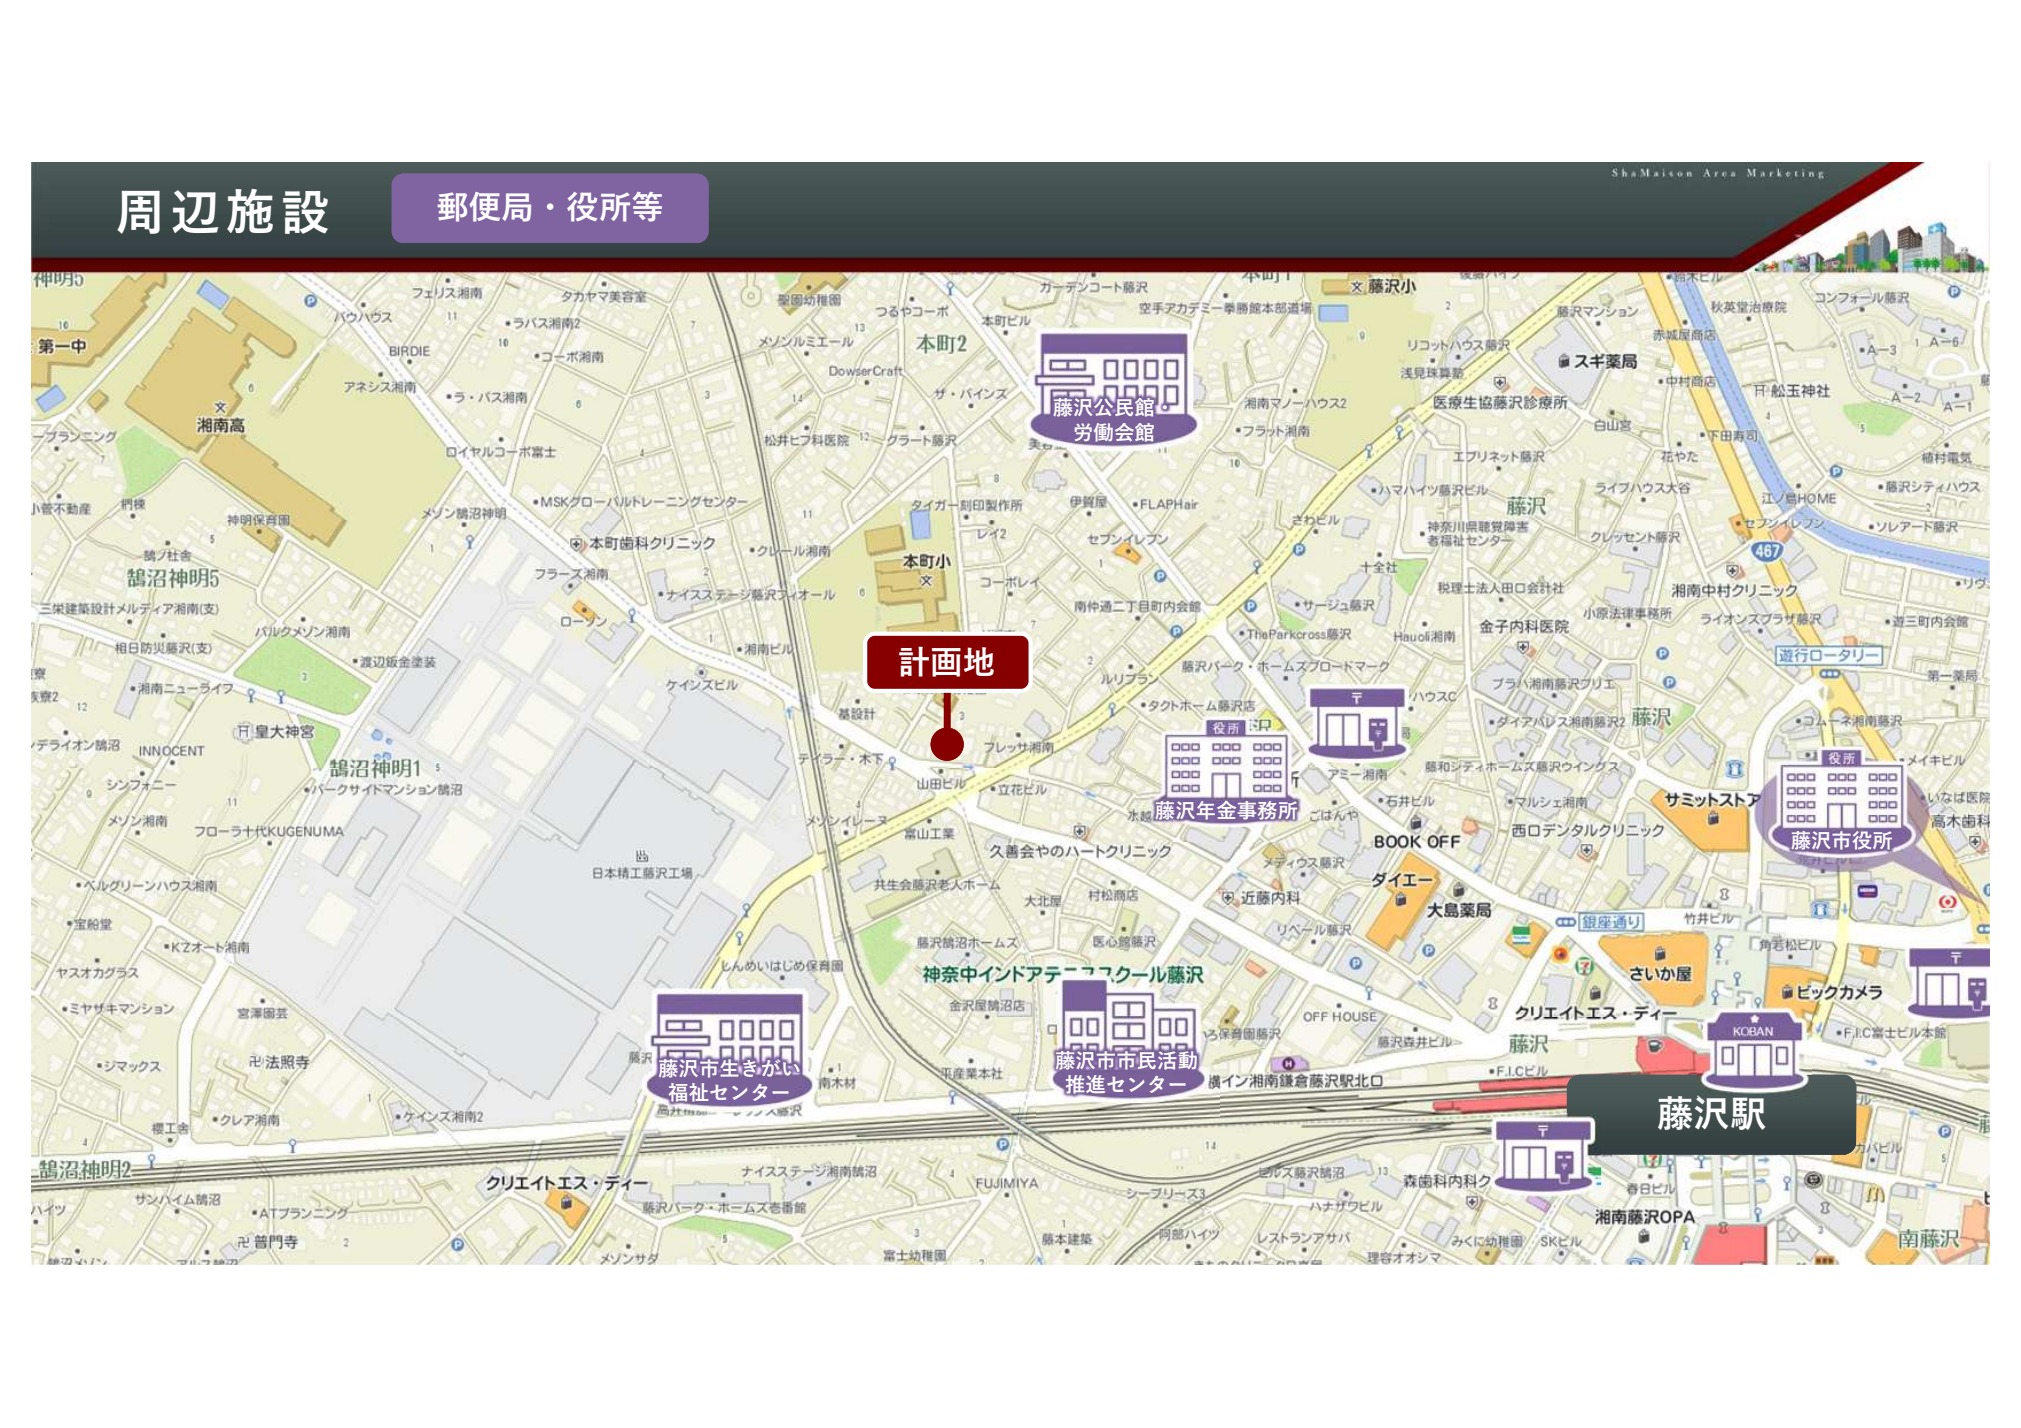Click the 西口デンタルクリニック label
The height and width of the screenshot is (1428, 2021).
(1587, 830)
